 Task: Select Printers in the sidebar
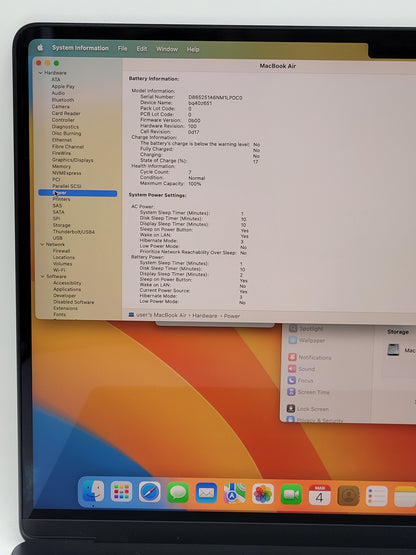[61, 199]
